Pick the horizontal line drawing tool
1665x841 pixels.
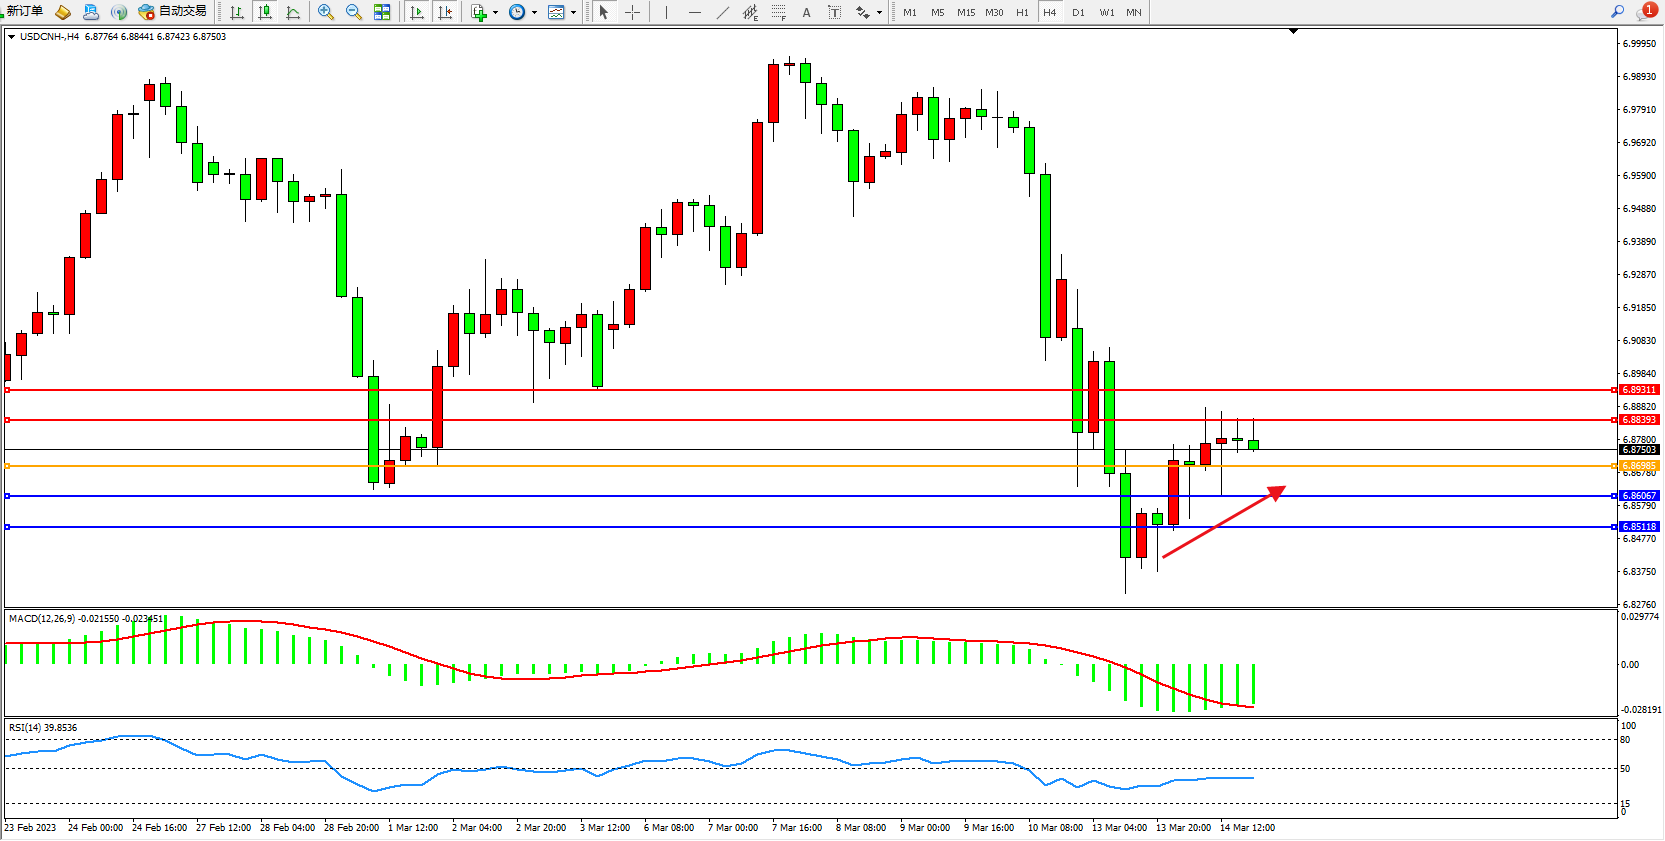[695, 12]
